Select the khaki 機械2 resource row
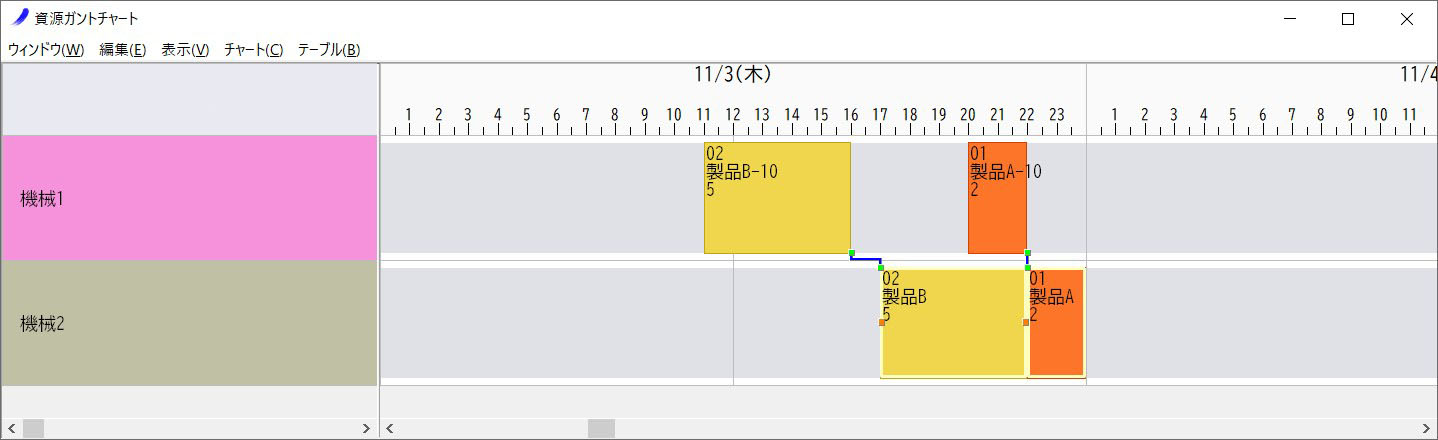 189,323
